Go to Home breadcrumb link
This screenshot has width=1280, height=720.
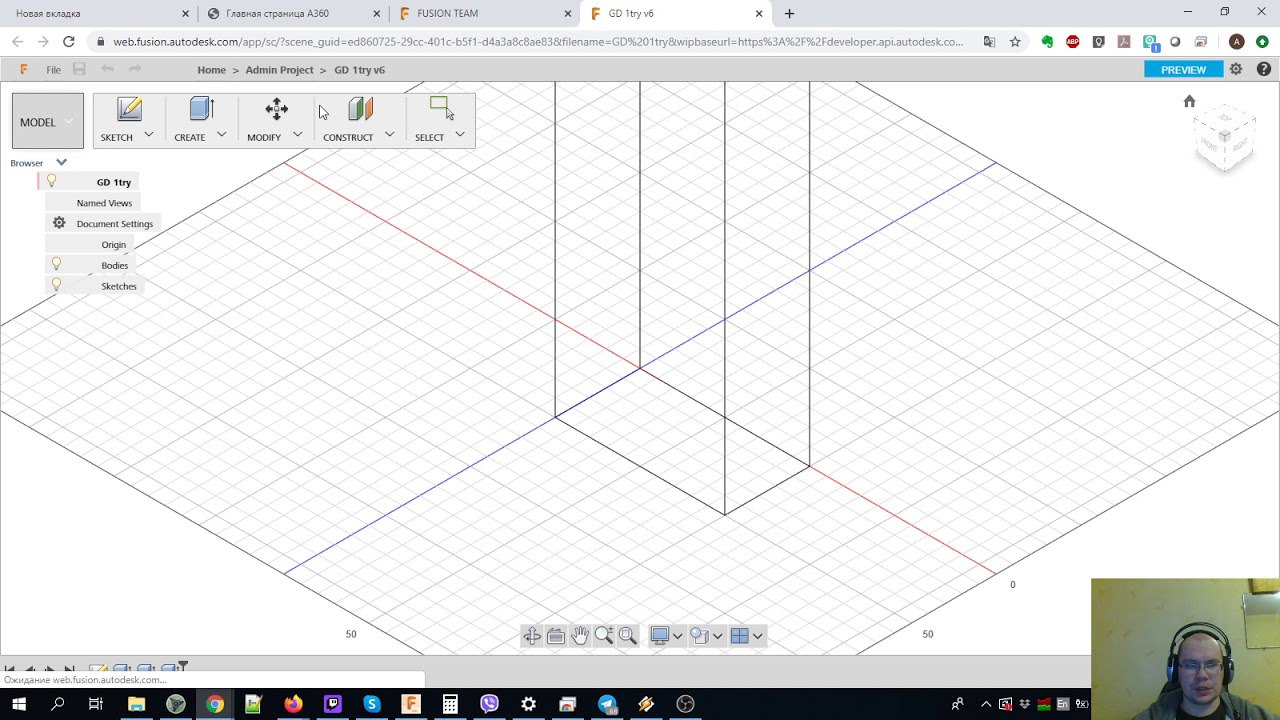tap(211, 70)
